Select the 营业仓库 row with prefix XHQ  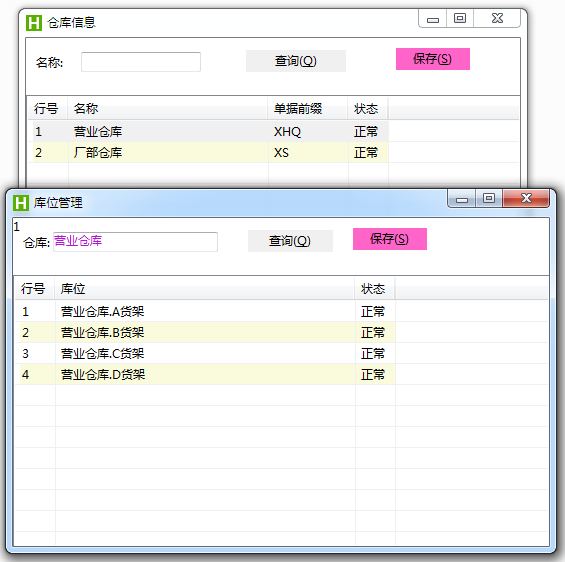(209, 131)
